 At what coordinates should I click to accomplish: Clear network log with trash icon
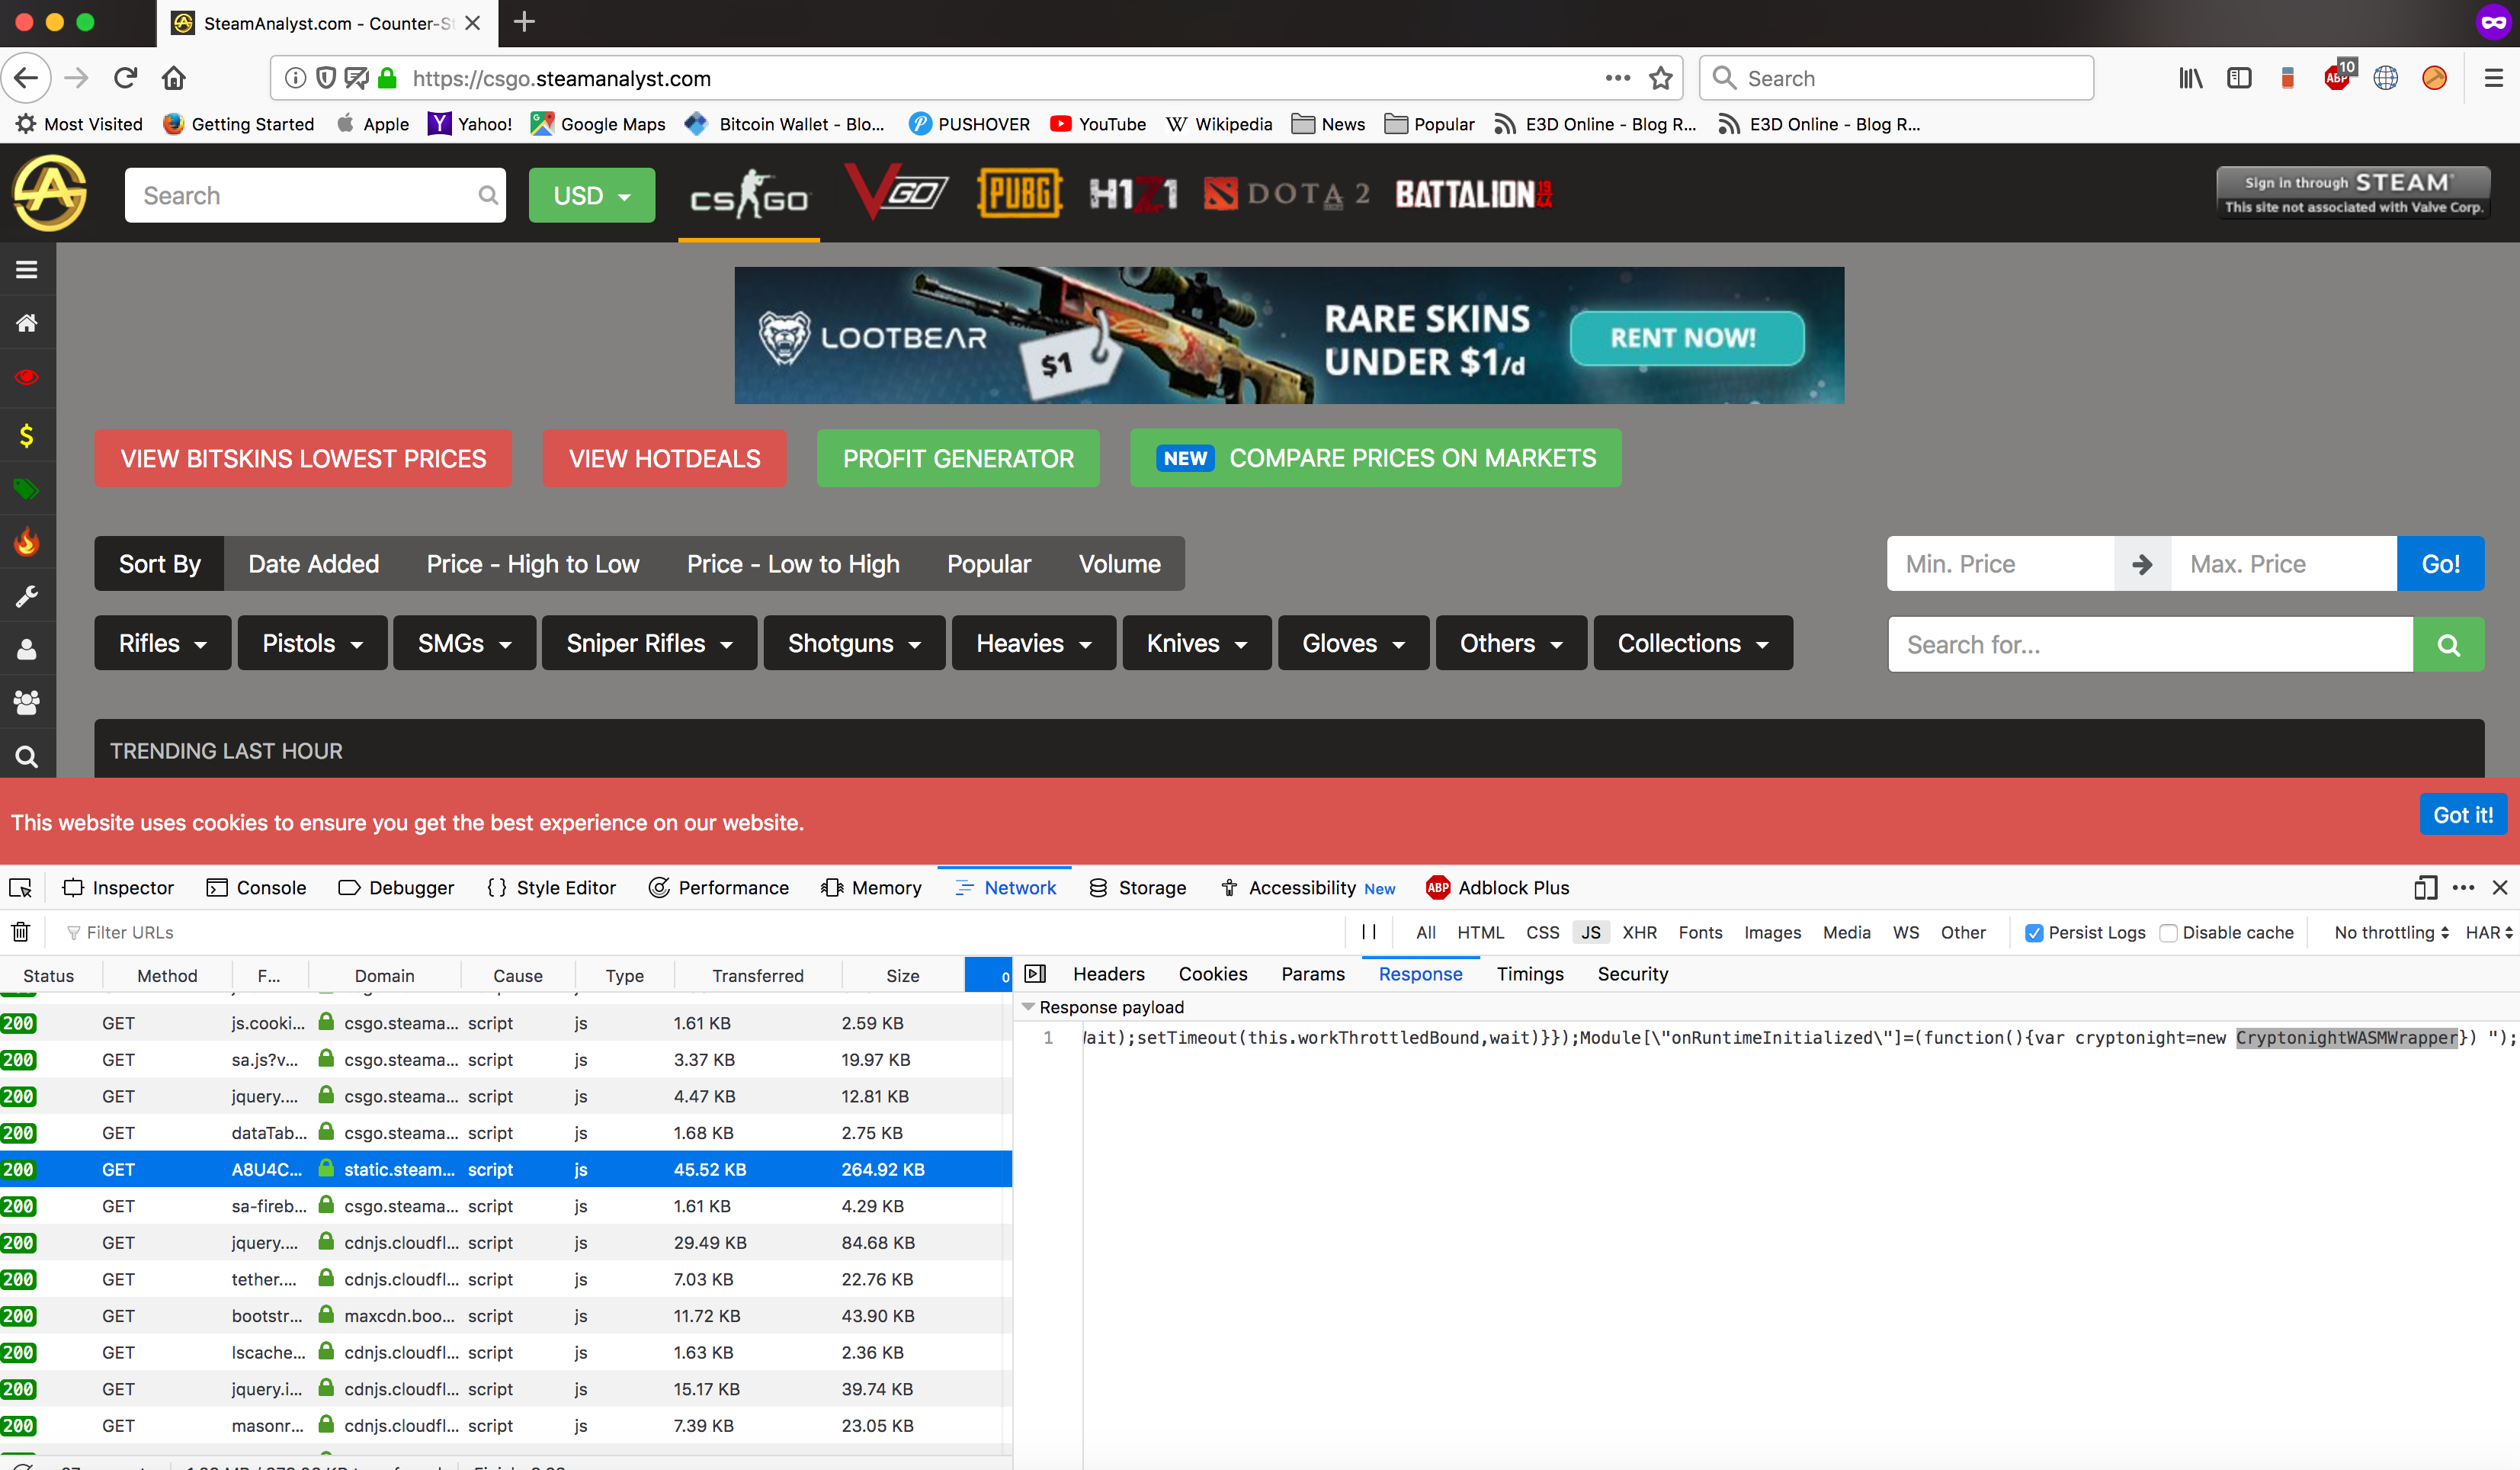[x=20, y=931]
